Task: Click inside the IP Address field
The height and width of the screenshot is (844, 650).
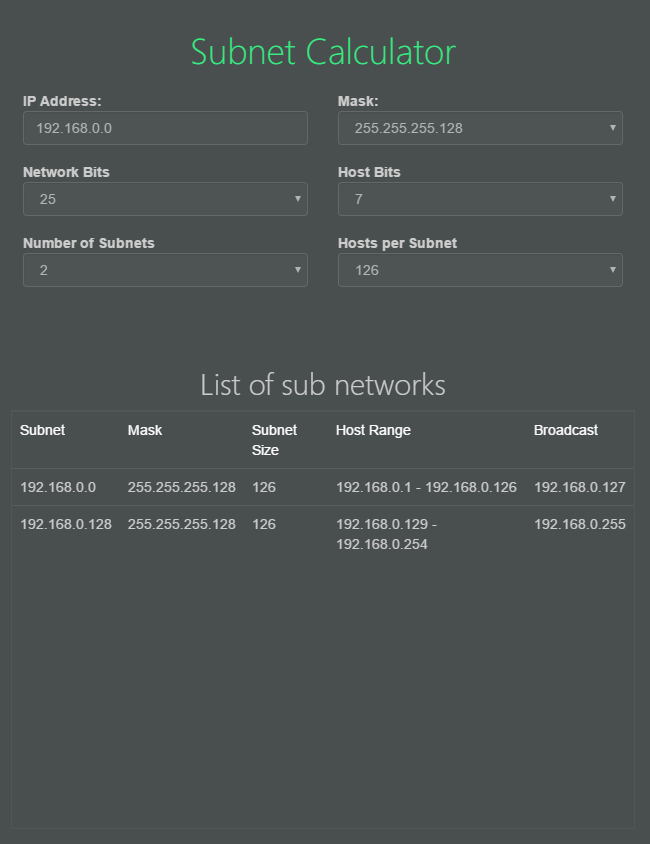Action: tap(165, 128)
